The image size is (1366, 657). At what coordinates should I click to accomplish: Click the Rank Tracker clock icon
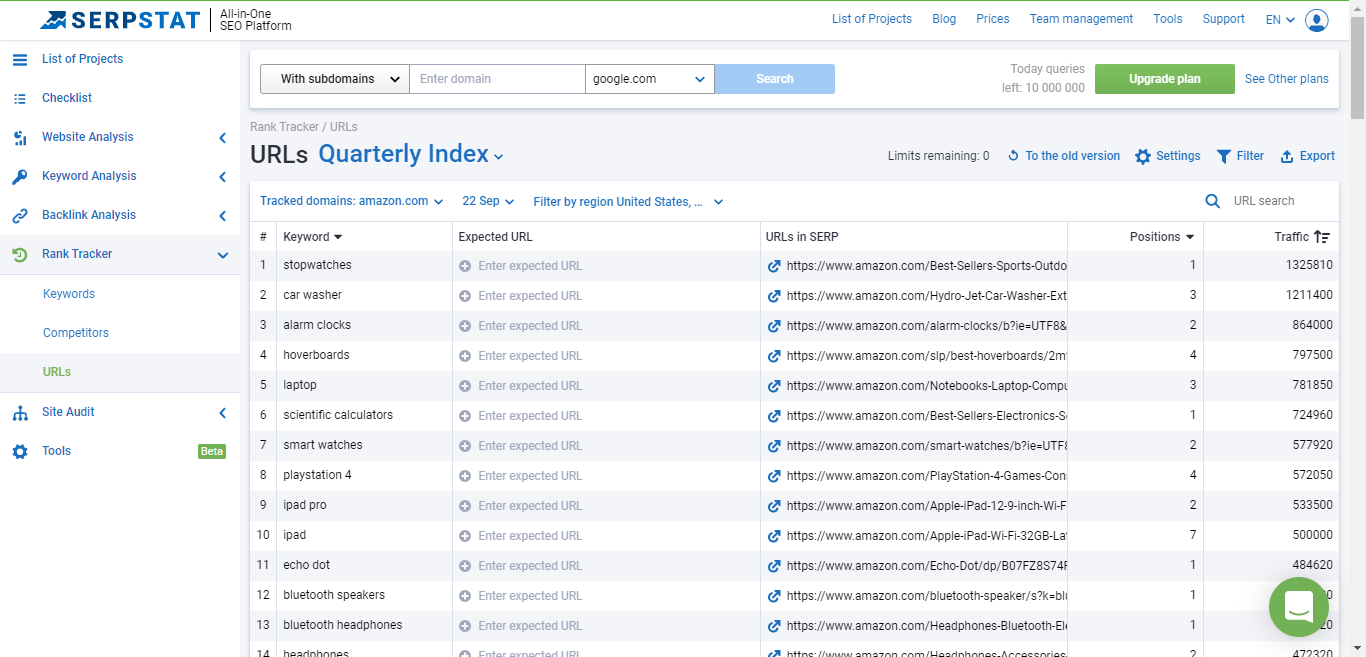[20, 254]
